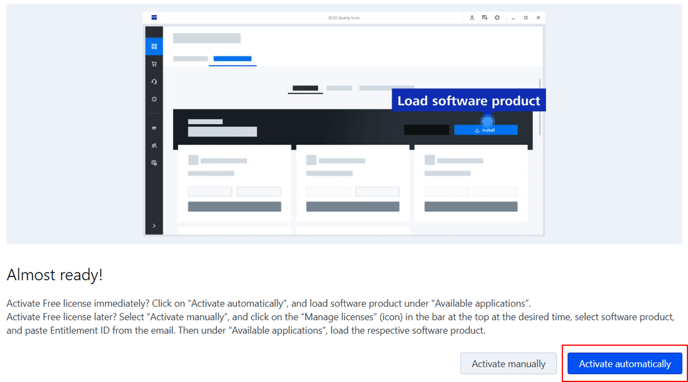Click the Activate automatically button

coord(624,364)
